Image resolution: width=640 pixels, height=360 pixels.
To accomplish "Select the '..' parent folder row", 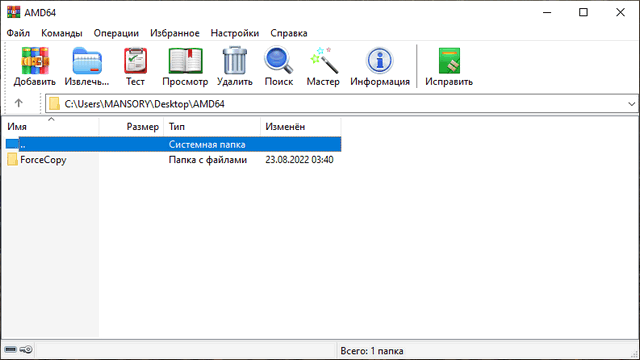I will point(173,144).
